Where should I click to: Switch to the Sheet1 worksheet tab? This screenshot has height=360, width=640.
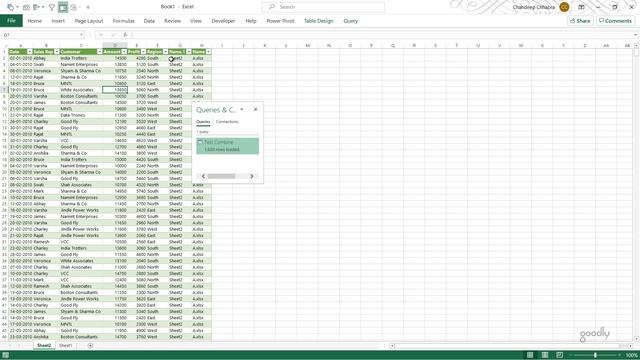click(x=65, y=345)
